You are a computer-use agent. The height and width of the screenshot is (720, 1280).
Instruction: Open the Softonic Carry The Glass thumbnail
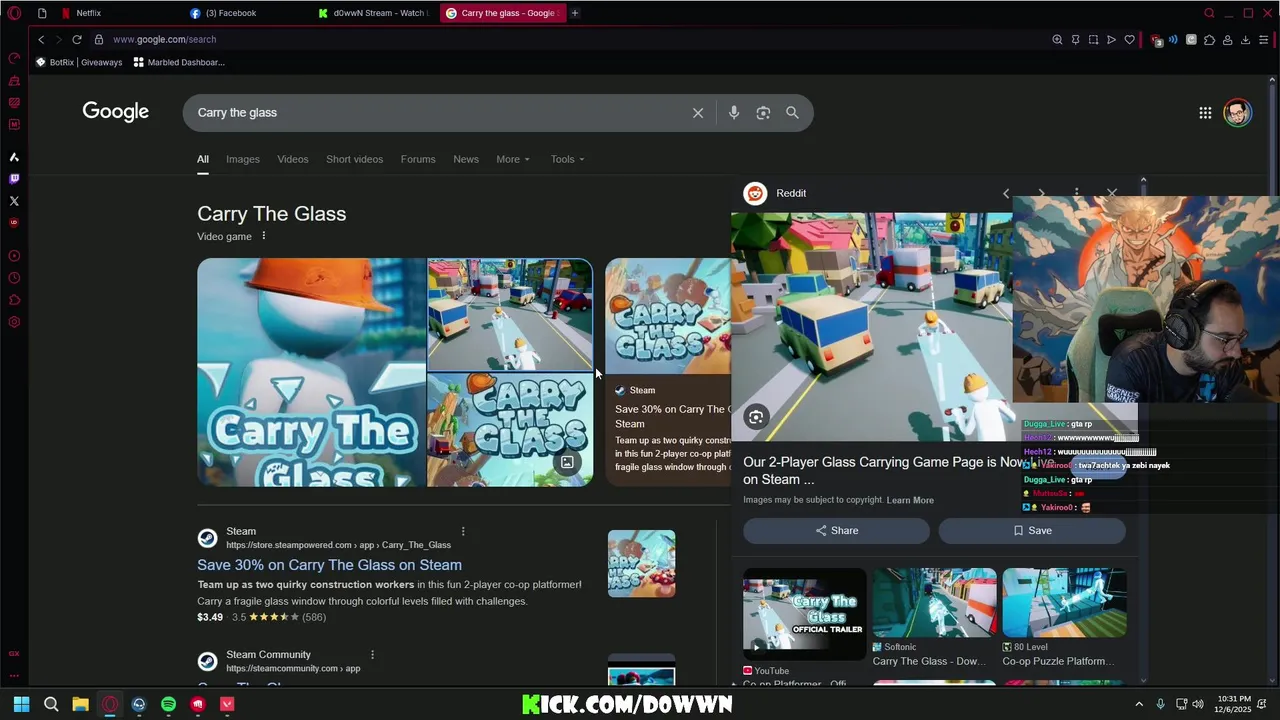934,603
